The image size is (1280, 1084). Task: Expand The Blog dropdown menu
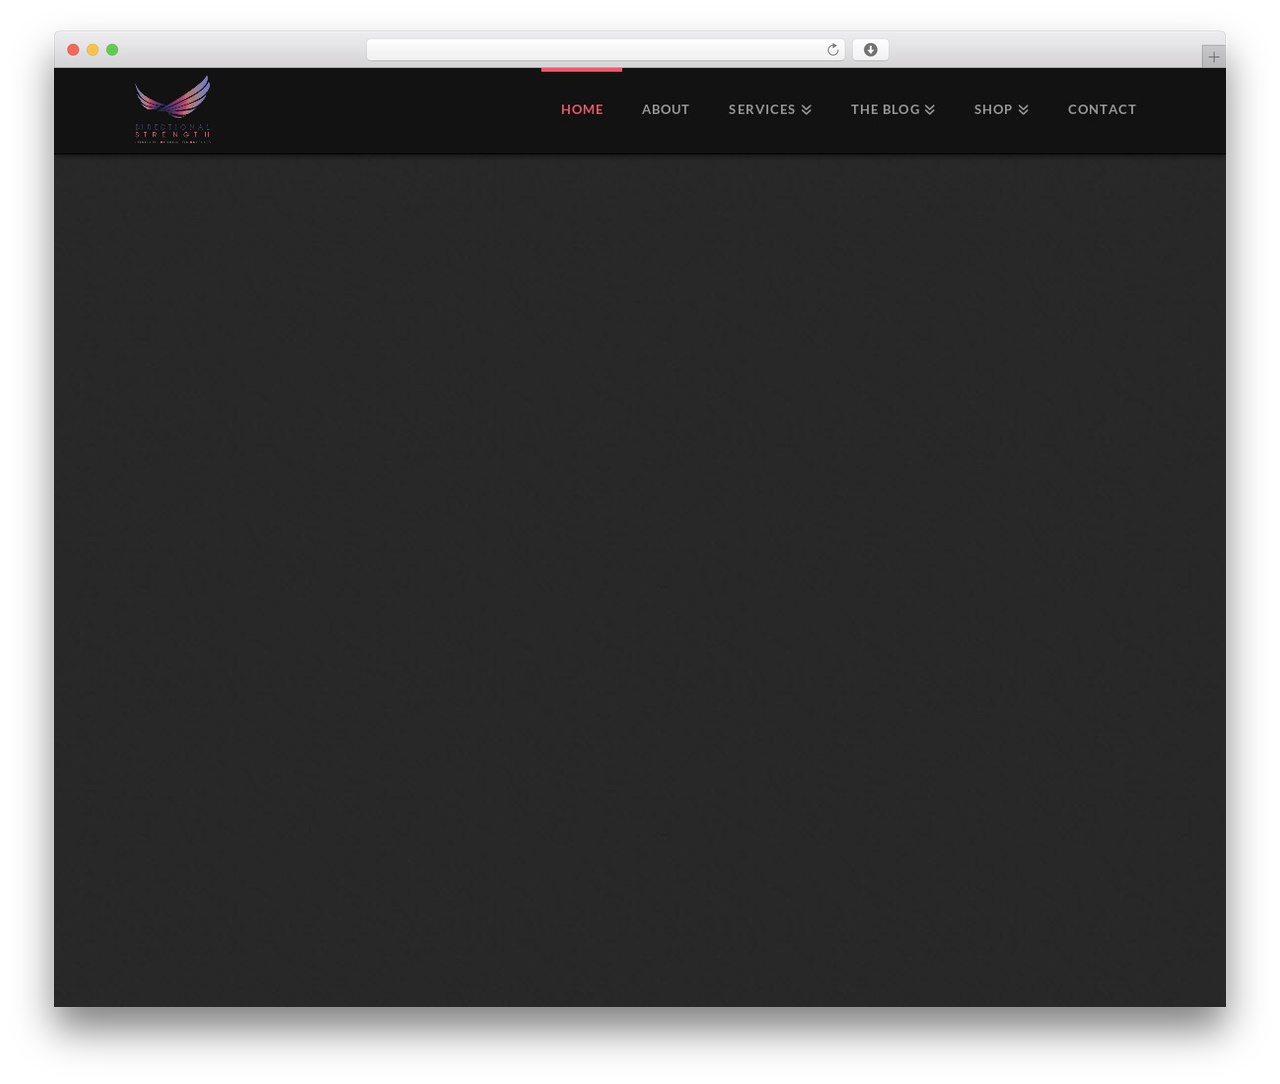click(893, 109)
